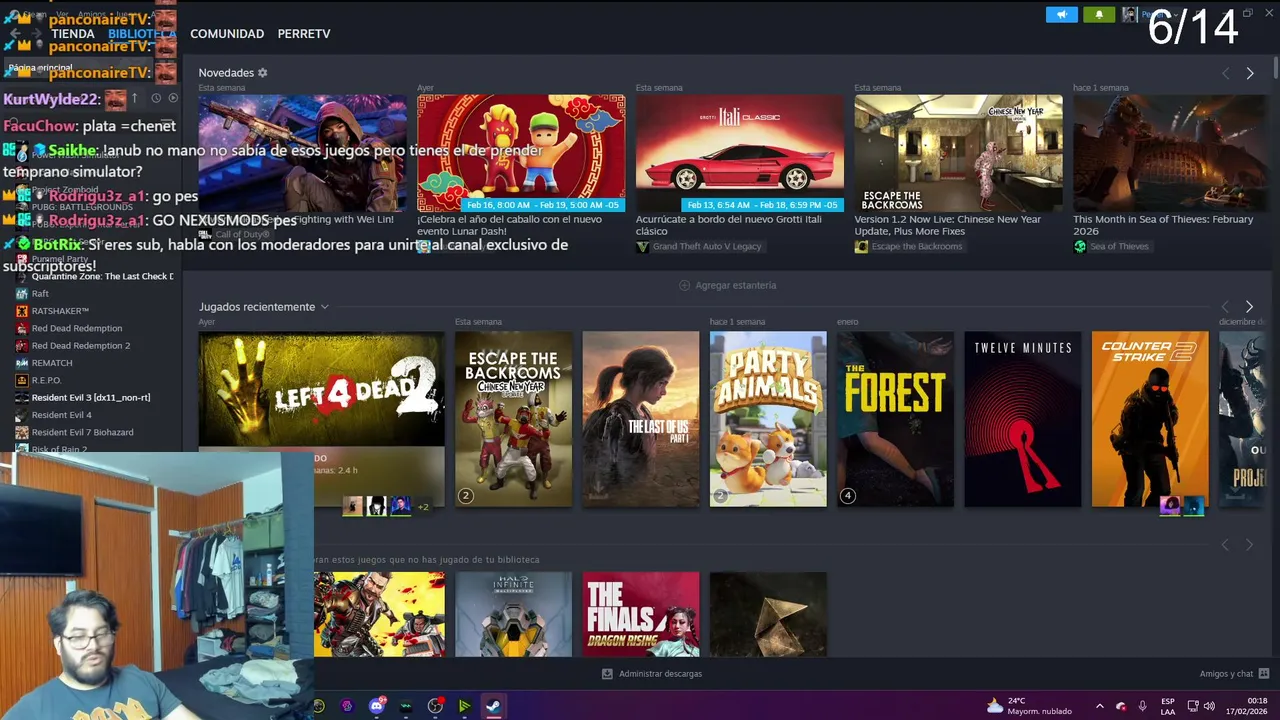
Task: Click the profile avatar in the header
Action: click(x=1129, y=14)
